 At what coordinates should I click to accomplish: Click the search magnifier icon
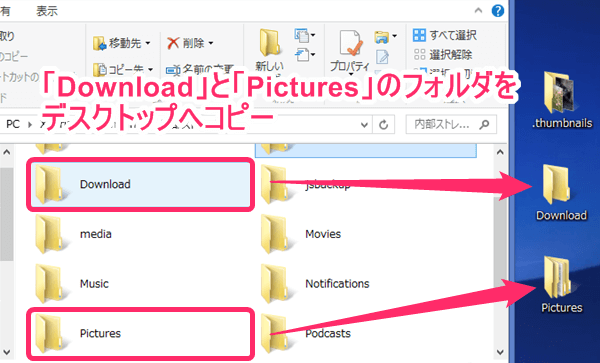485,124
